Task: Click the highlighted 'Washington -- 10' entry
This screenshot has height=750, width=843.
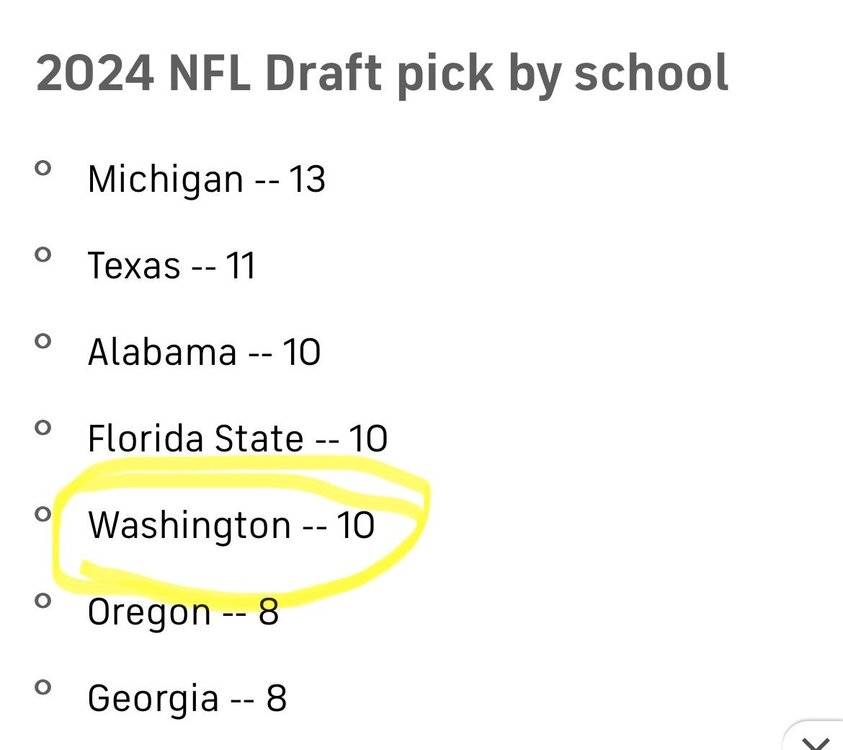Action: click(x=231, y=525)
